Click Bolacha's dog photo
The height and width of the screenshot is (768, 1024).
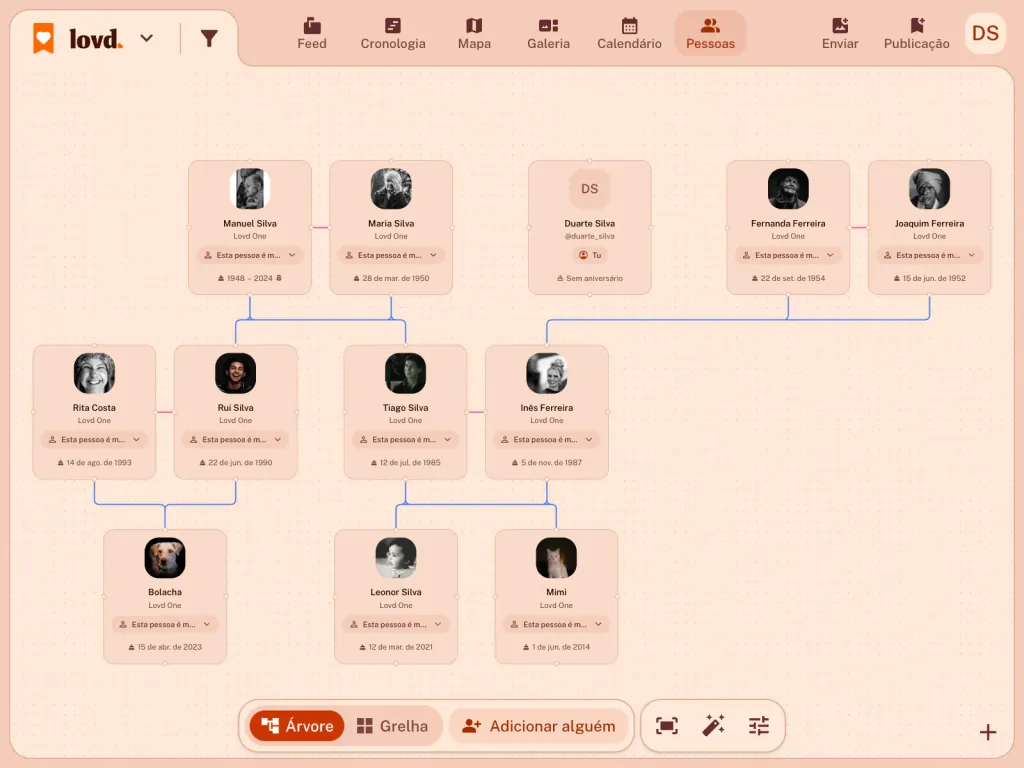165,558
